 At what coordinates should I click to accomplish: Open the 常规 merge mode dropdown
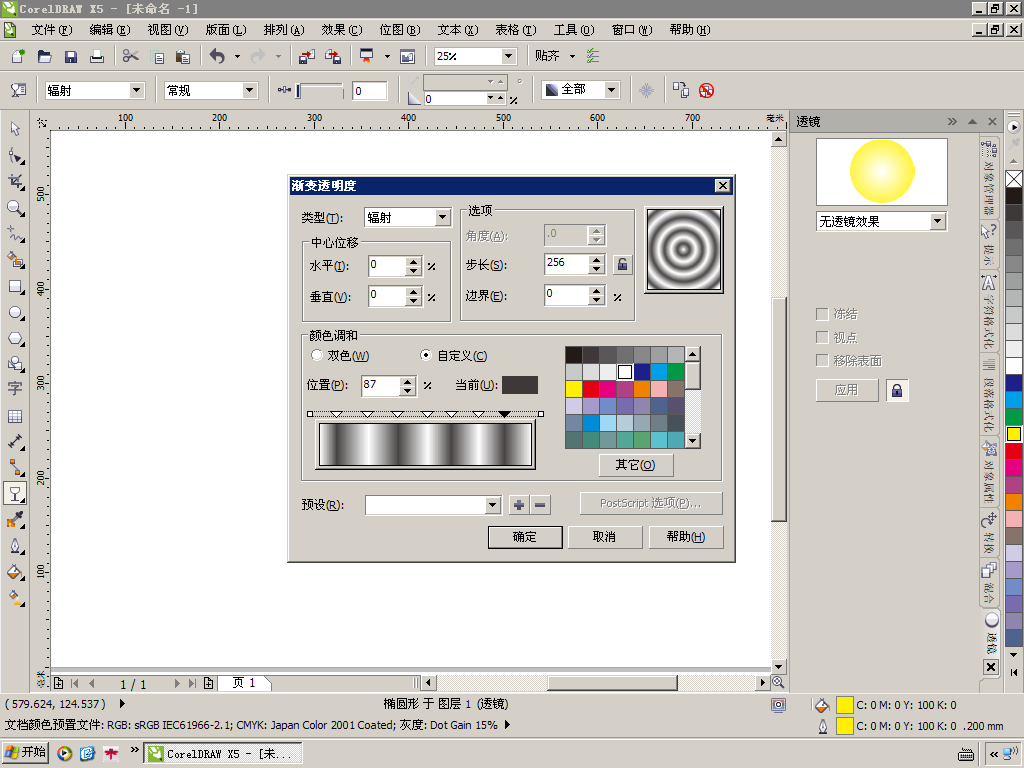(249, 90)
